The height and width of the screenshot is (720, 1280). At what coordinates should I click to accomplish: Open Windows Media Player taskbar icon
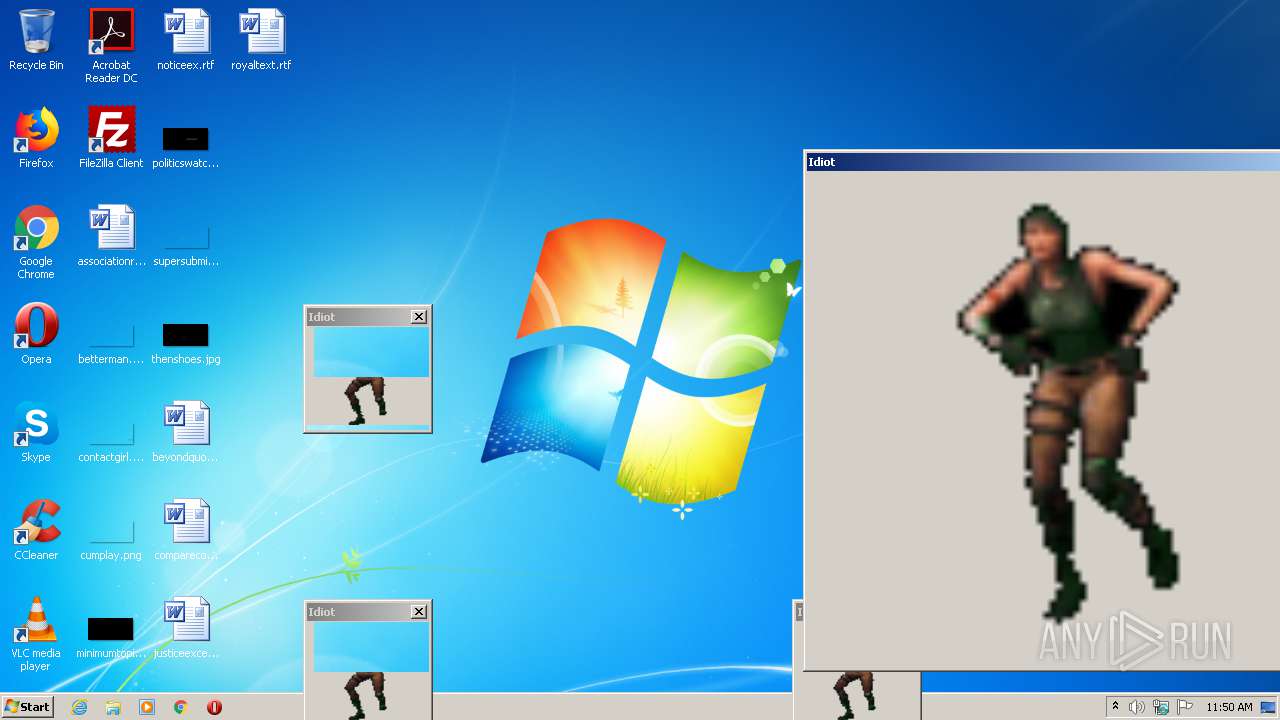(x=147, y=707)
